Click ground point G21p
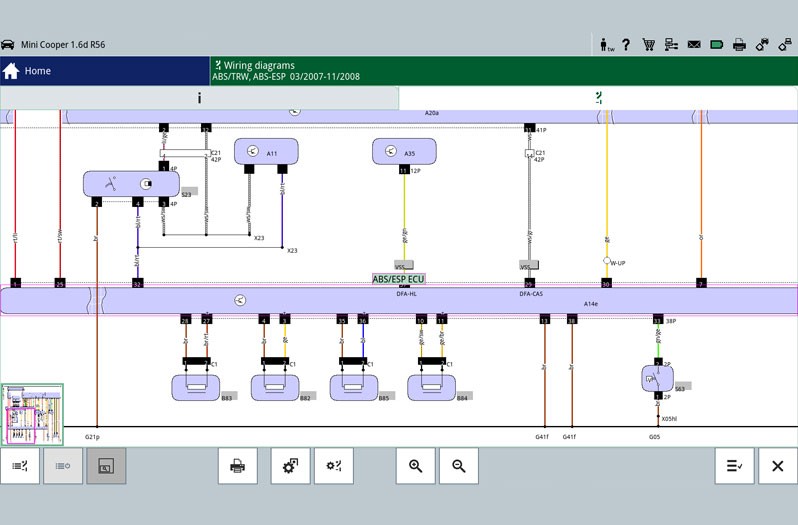The width and height of the screenshot is (798, 525). (x=92, y=437)
